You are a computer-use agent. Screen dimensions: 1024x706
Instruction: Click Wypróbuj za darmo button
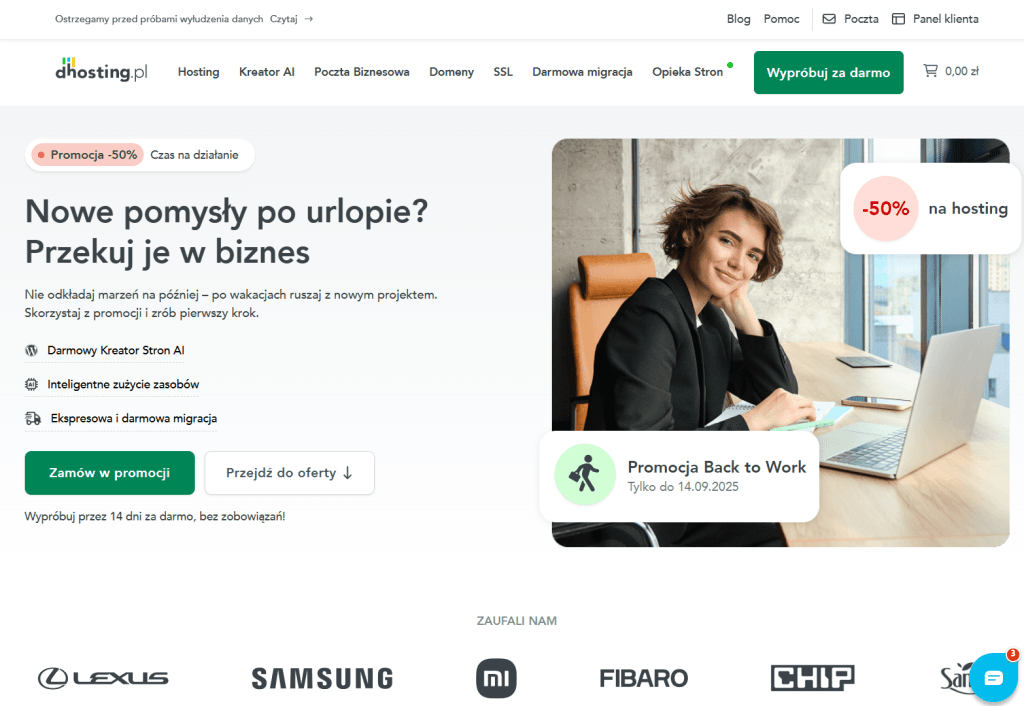(828, 72)
